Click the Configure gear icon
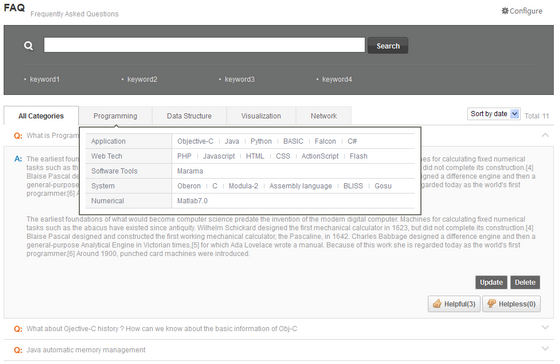 point(505,11)
